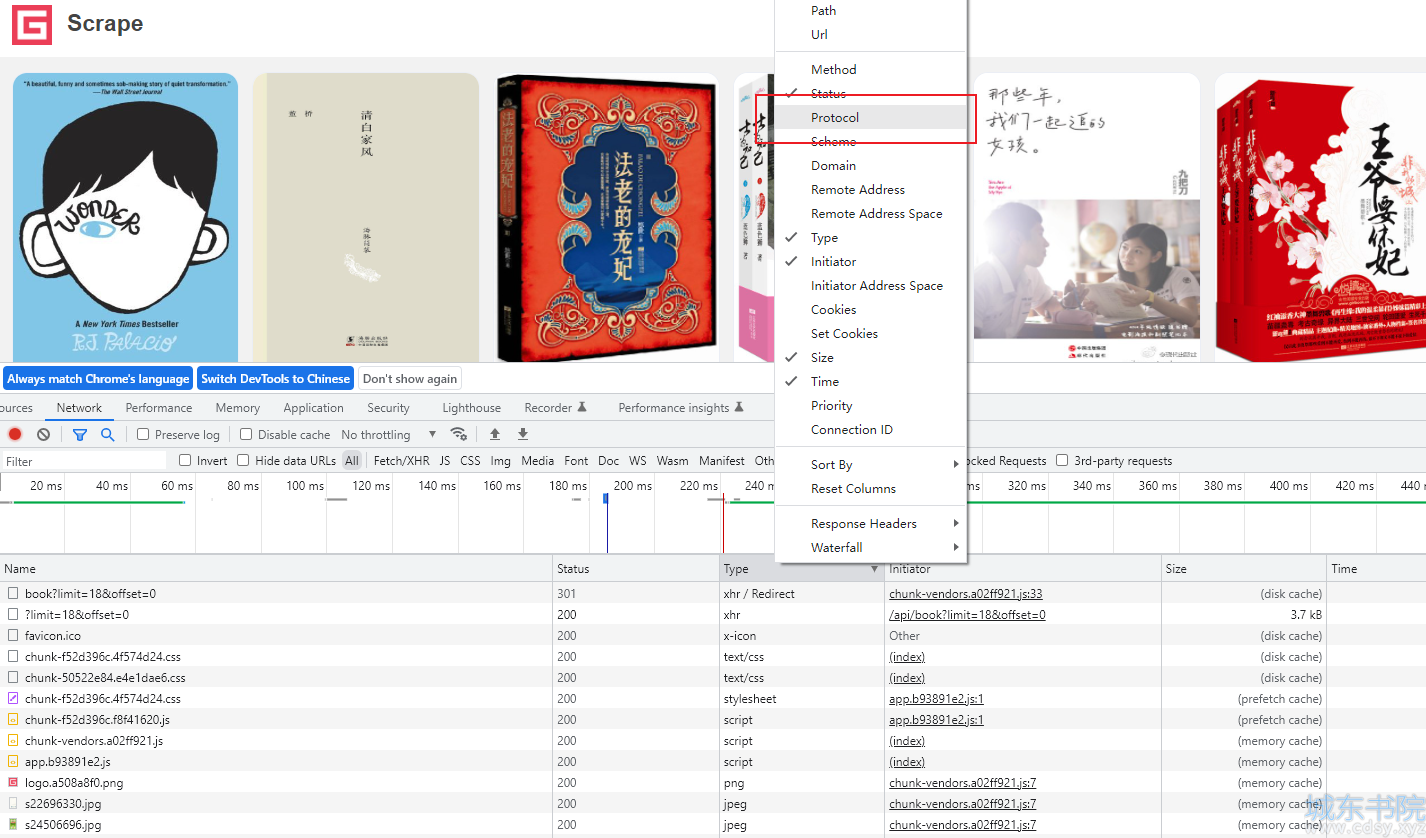1426x838 pixels.
Task: Enable Disable cache checkbox
Action: (246, 434)
